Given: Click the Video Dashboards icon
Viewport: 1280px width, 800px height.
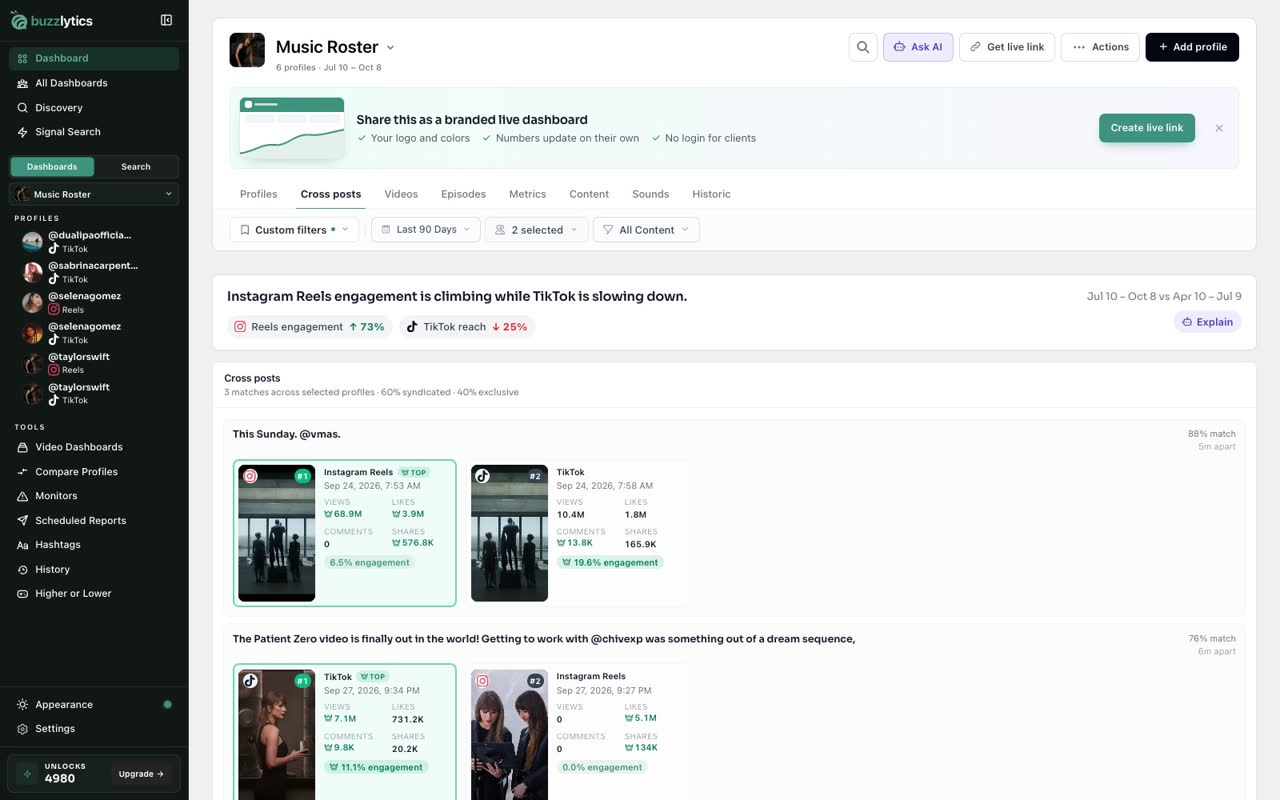Looking at the screenshot, I should [x=23, y=447].
